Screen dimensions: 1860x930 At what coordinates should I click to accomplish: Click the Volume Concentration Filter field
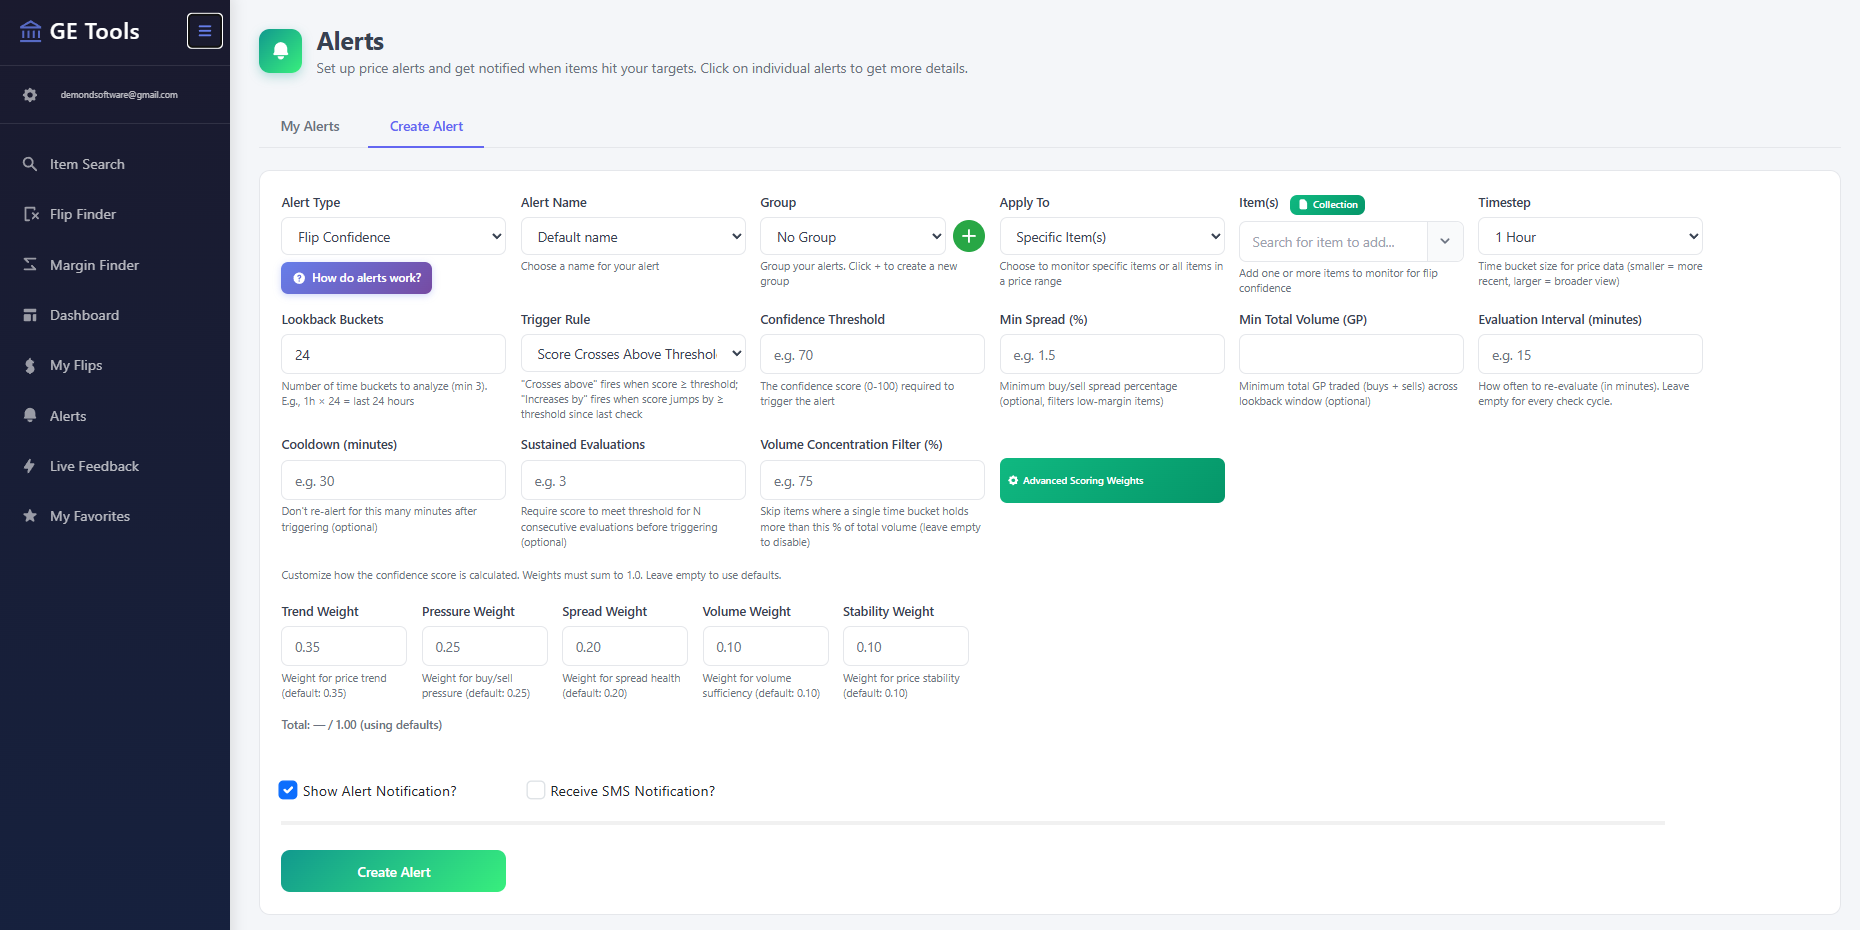pos(872,480)
